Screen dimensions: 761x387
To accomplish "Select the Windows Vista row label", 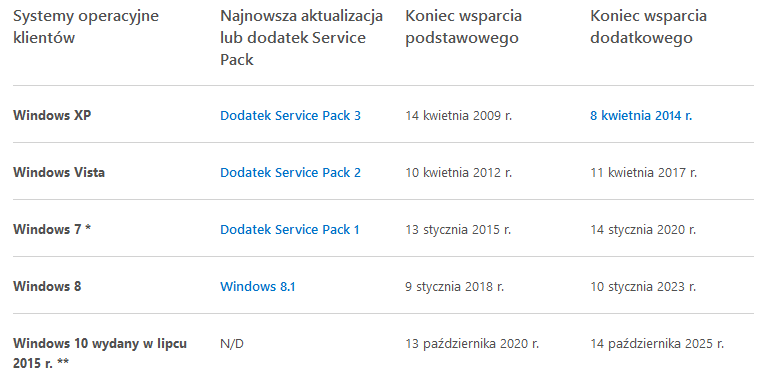I will (59, 172).
